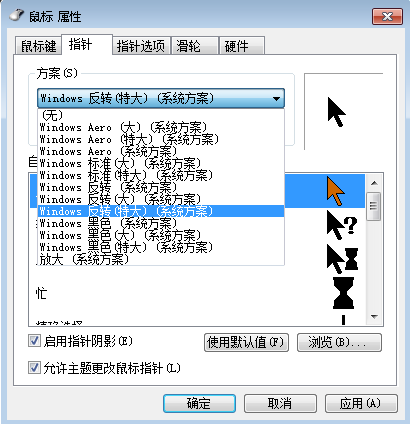Close the 鼠标 属性 dialog
Viewport: 410px width, 424px height.
coord(387,16)
